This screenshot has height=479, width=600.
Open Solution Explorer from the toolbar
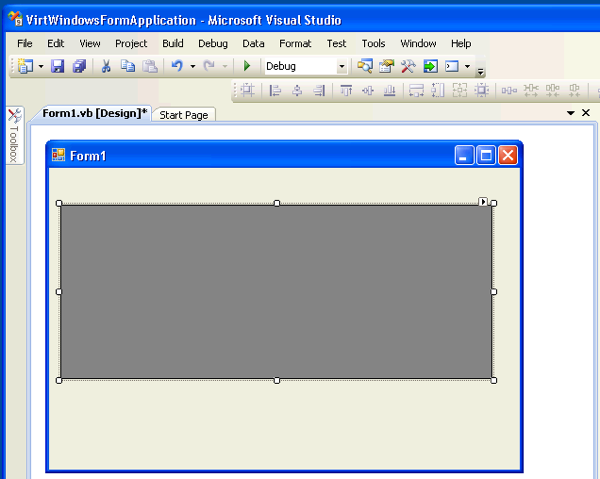click(x=364, y=66)
